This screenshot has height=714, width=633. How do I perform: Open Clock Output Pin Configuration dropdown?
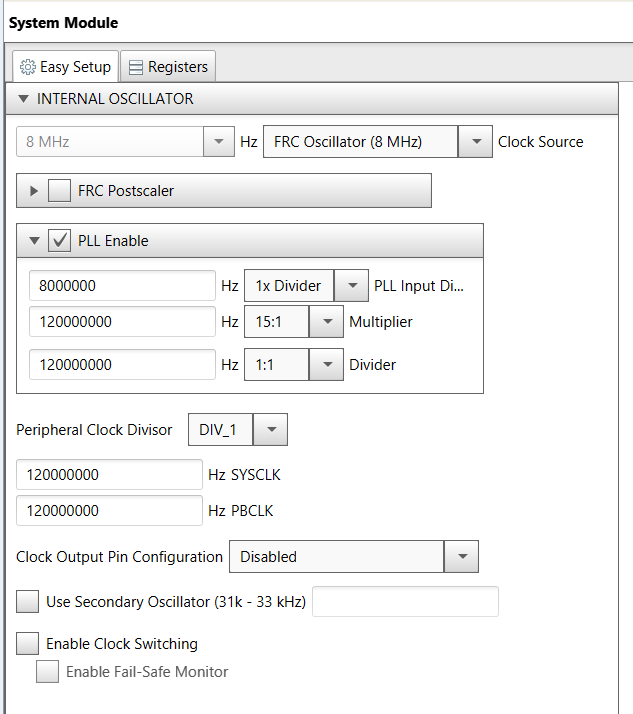coord(461,556)
